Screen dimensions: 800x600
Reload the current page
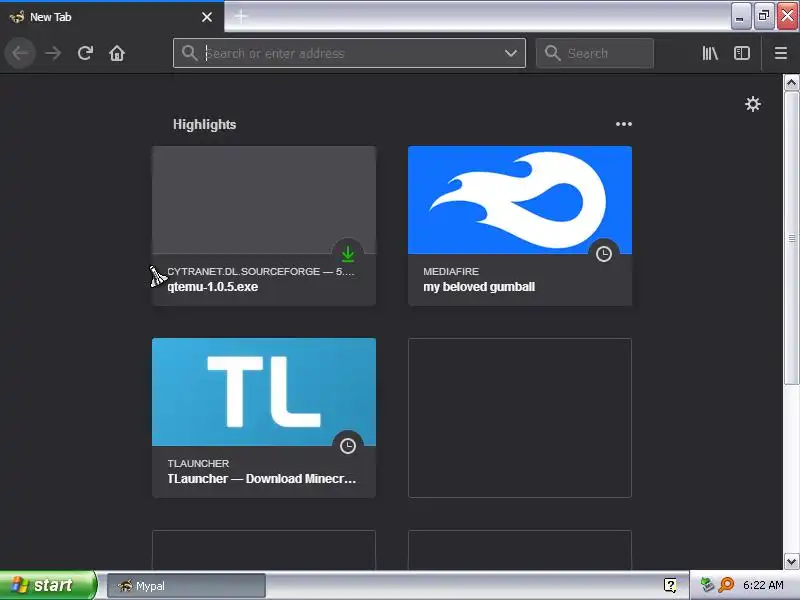click(x=85, y=53)
